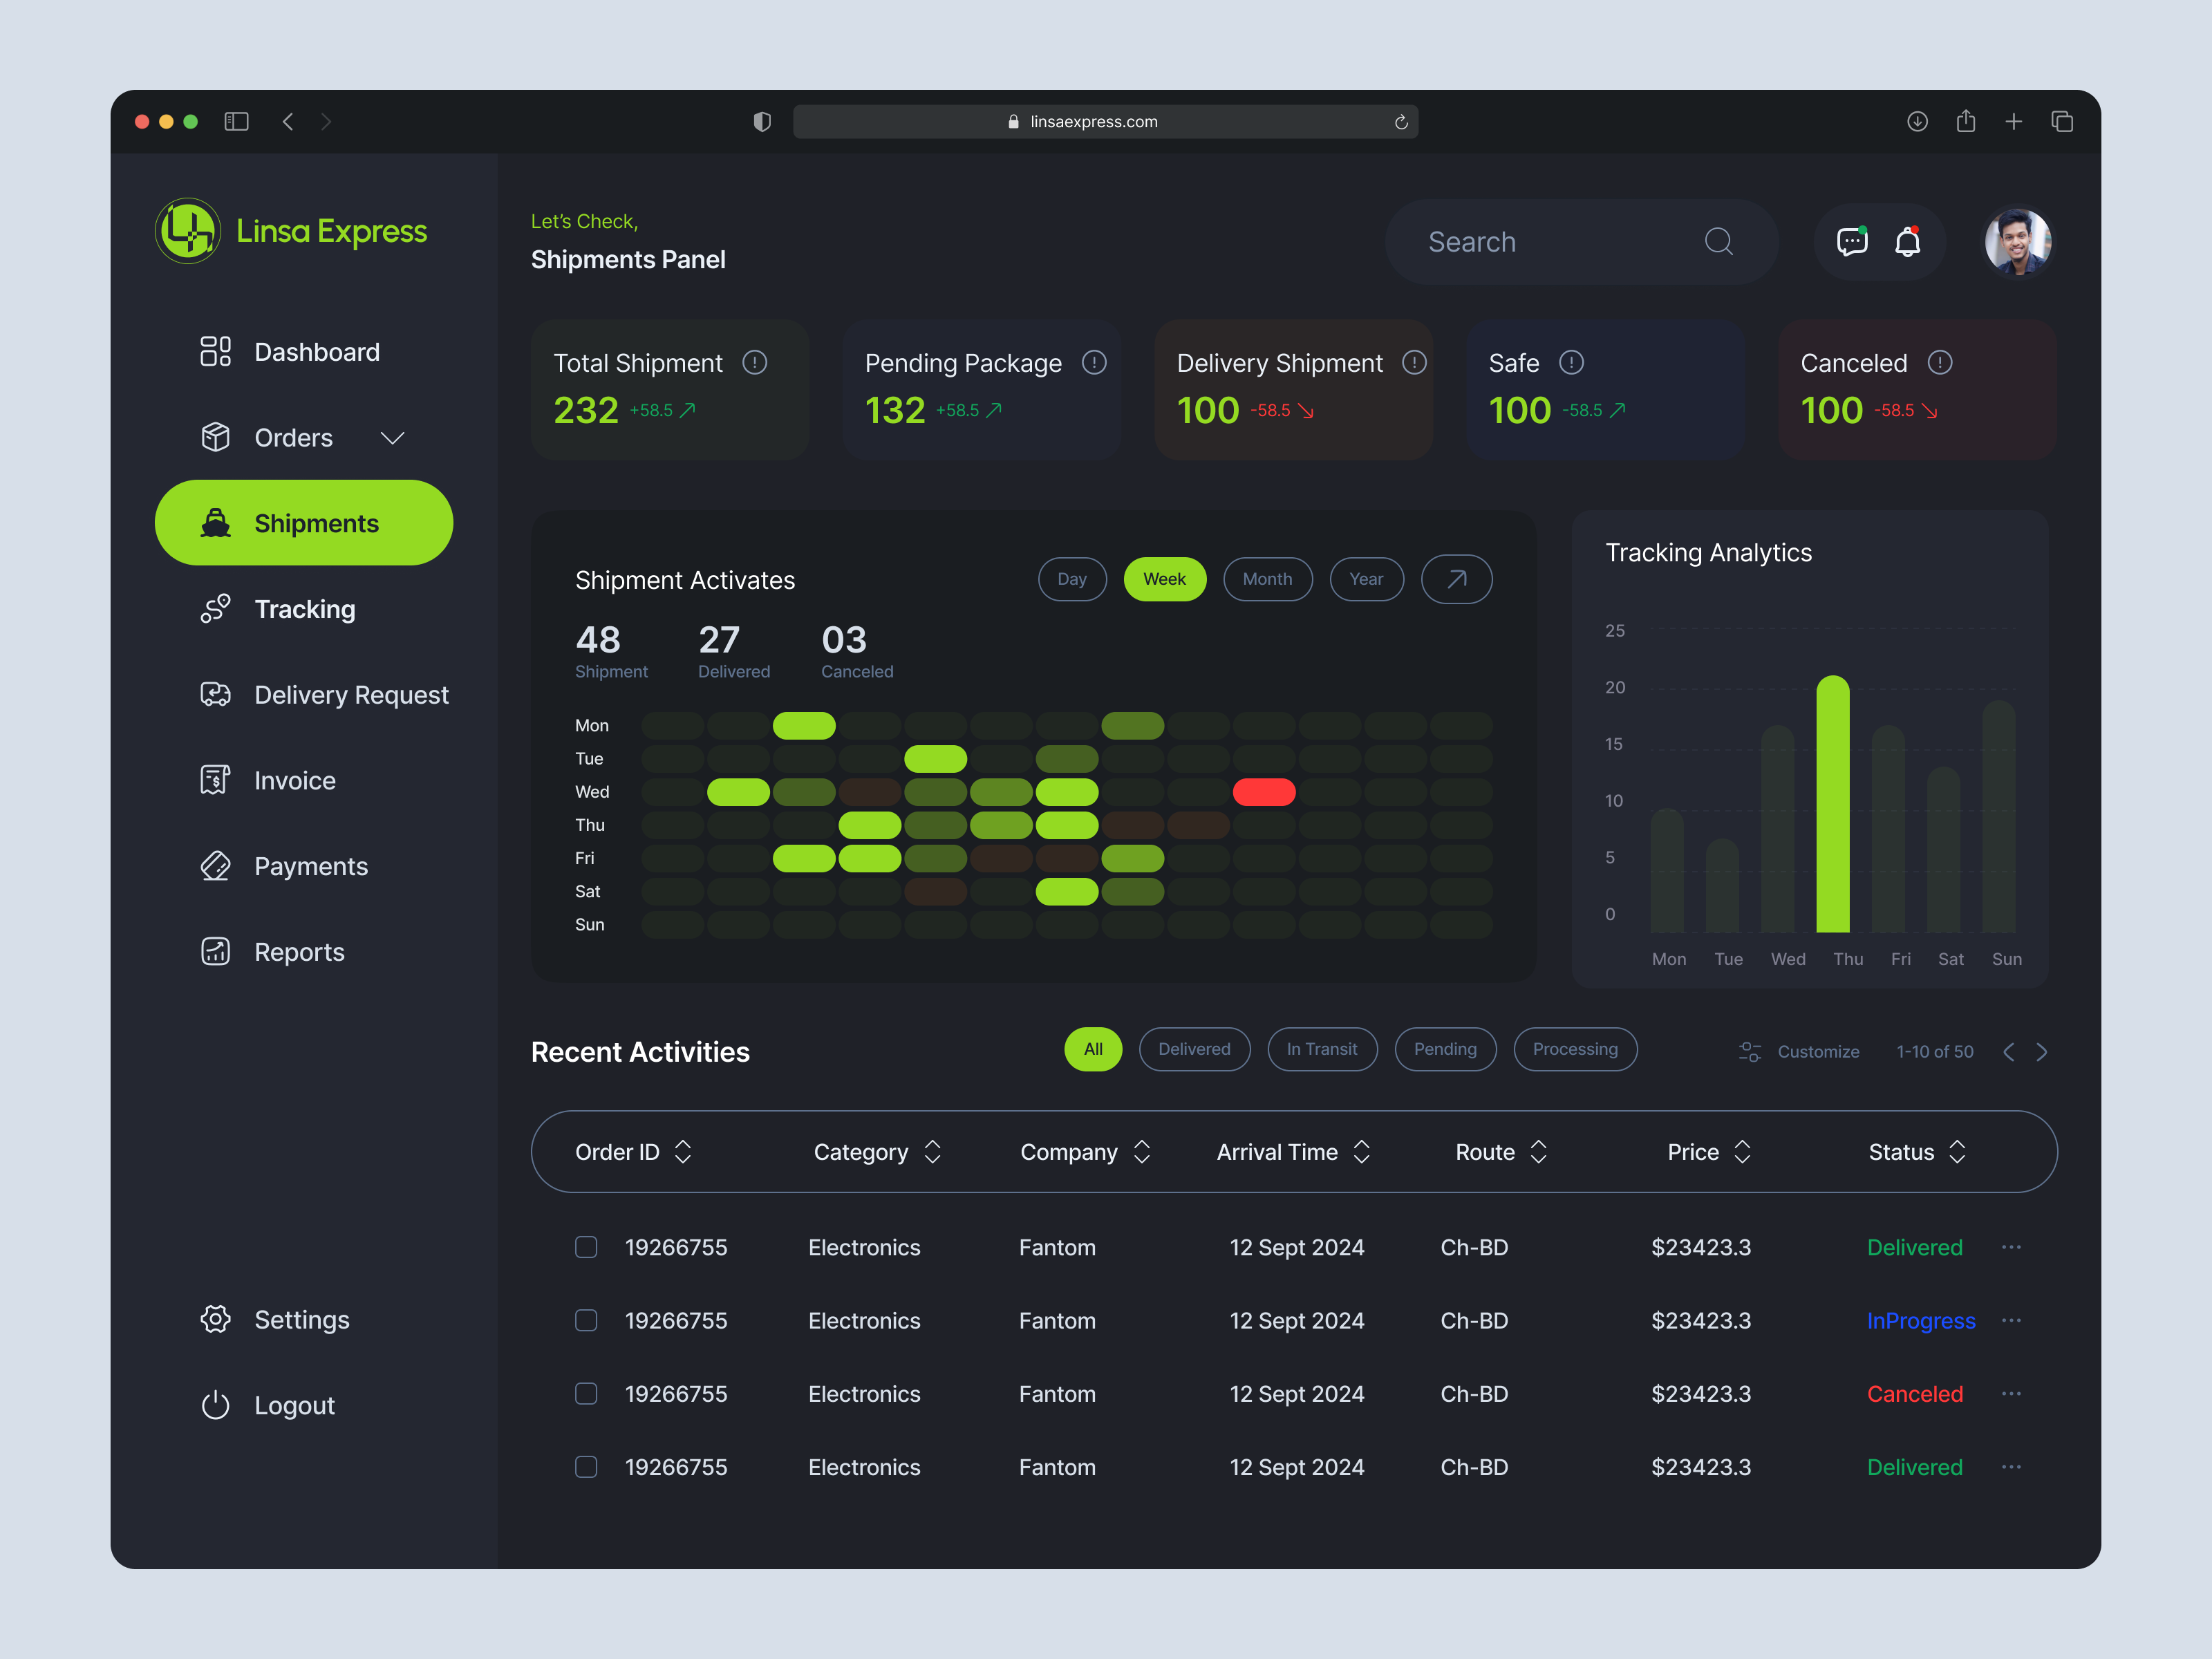Open more options for Delivered first row
Viewport: 2212px width, 1659px height.
[2011, 1247]
